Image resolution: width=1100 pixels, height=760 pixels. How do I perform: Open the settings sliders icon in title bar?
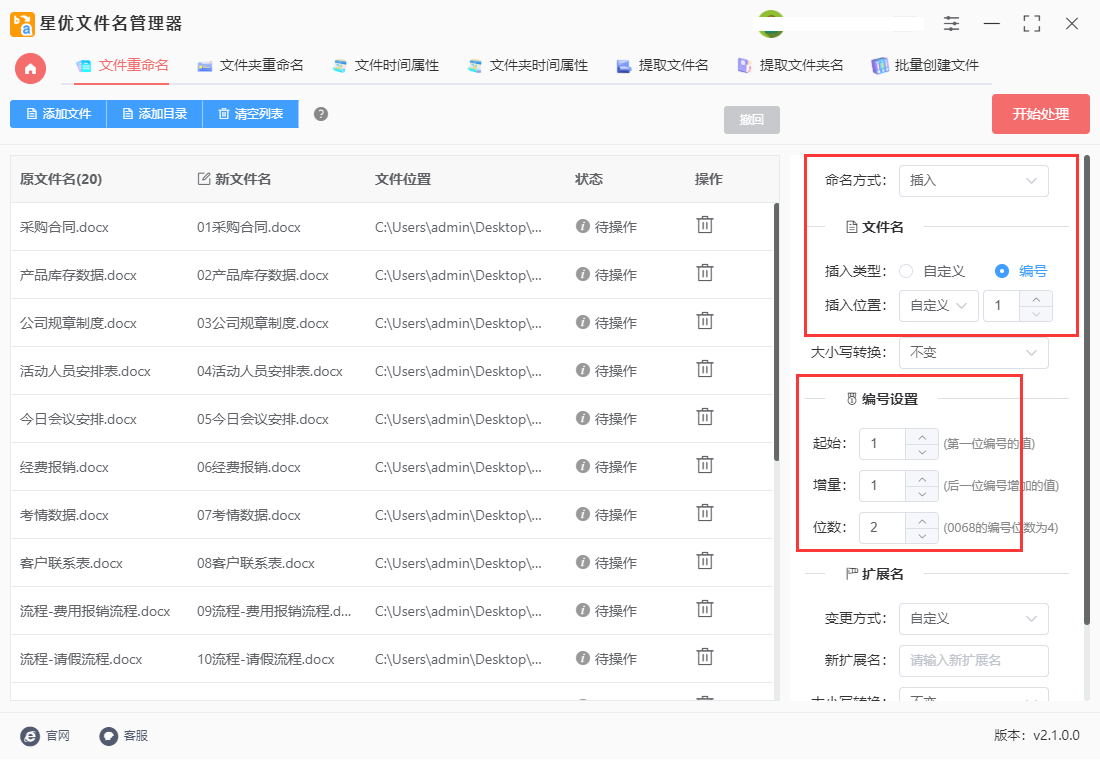[x=951, y=23]
